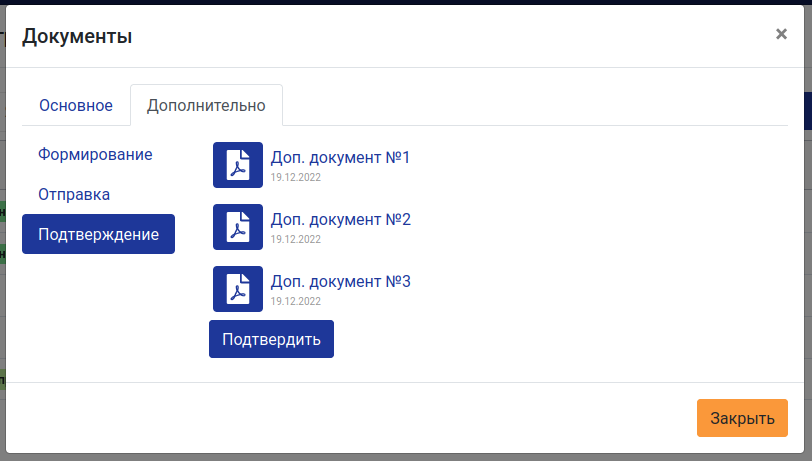Click the date under Доп. документ №2
Viewport: 812px width, 461px height.
296,239
